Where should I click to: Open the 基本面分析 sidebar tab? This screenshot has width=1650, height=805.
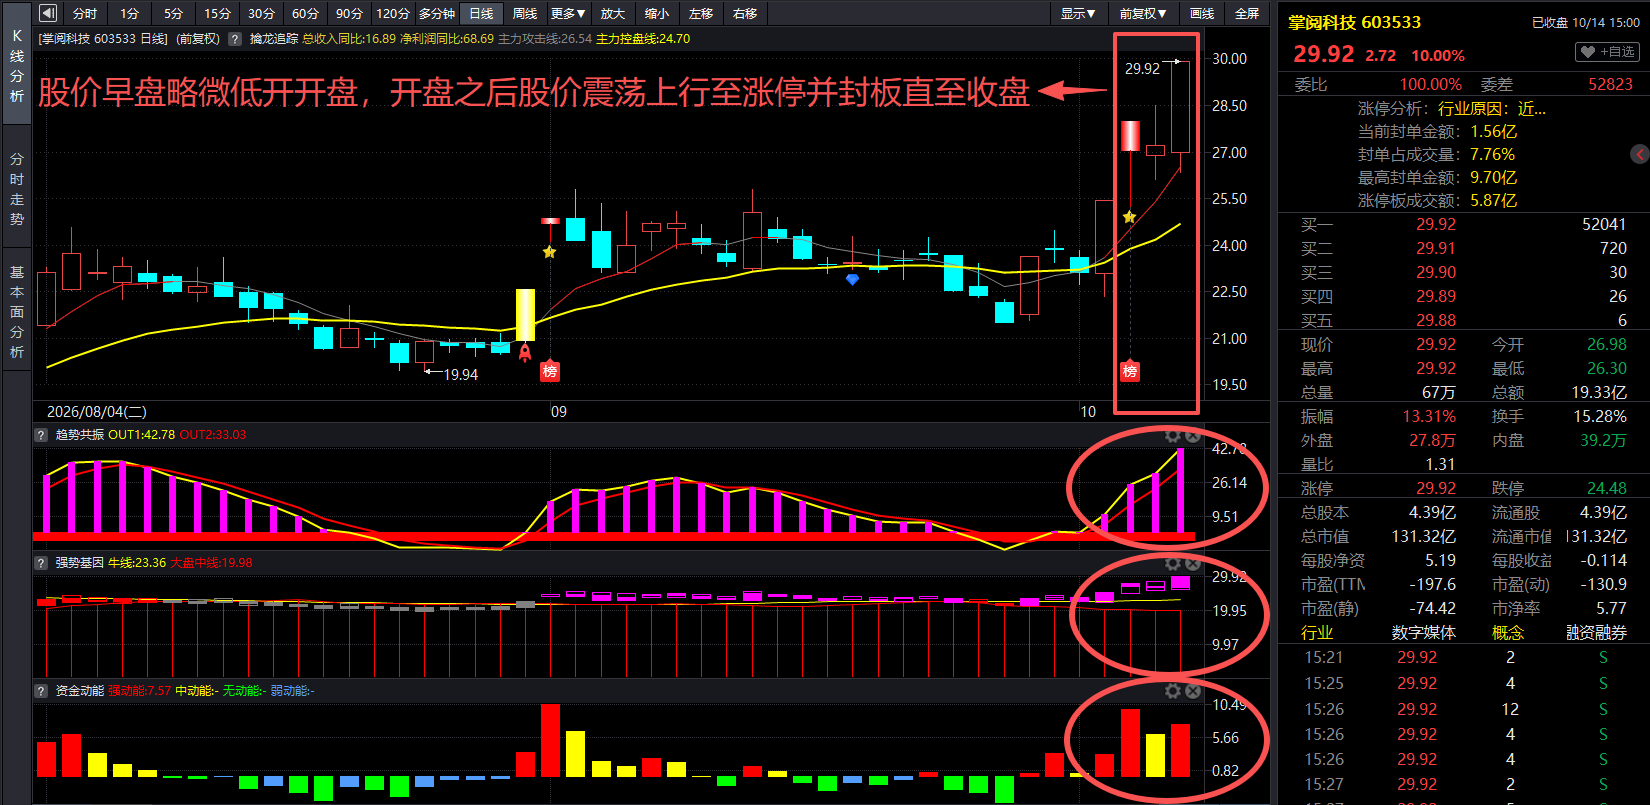(x=17, y=312)
